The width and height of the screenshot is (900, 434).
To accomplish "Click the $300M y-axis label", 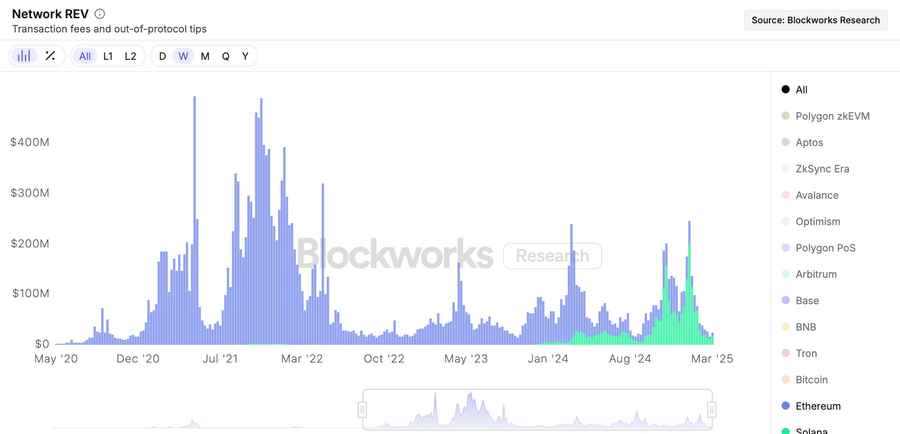I will 30,192.
